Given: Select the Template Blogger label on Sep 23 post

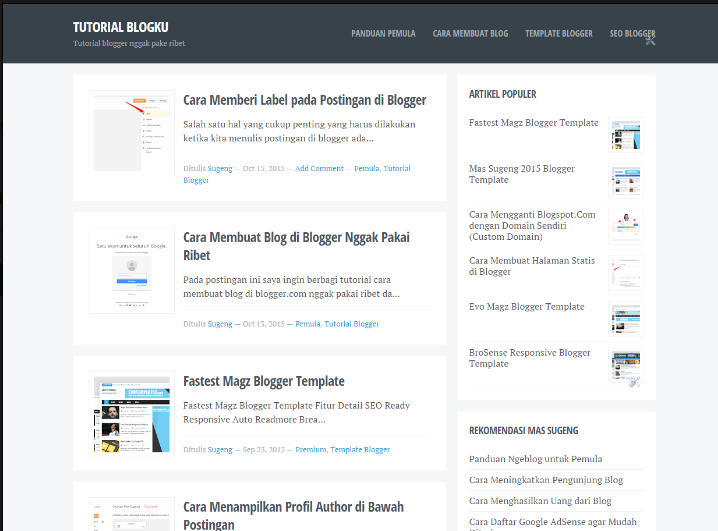Looking at the screenshot, I should tap(360, 449).
